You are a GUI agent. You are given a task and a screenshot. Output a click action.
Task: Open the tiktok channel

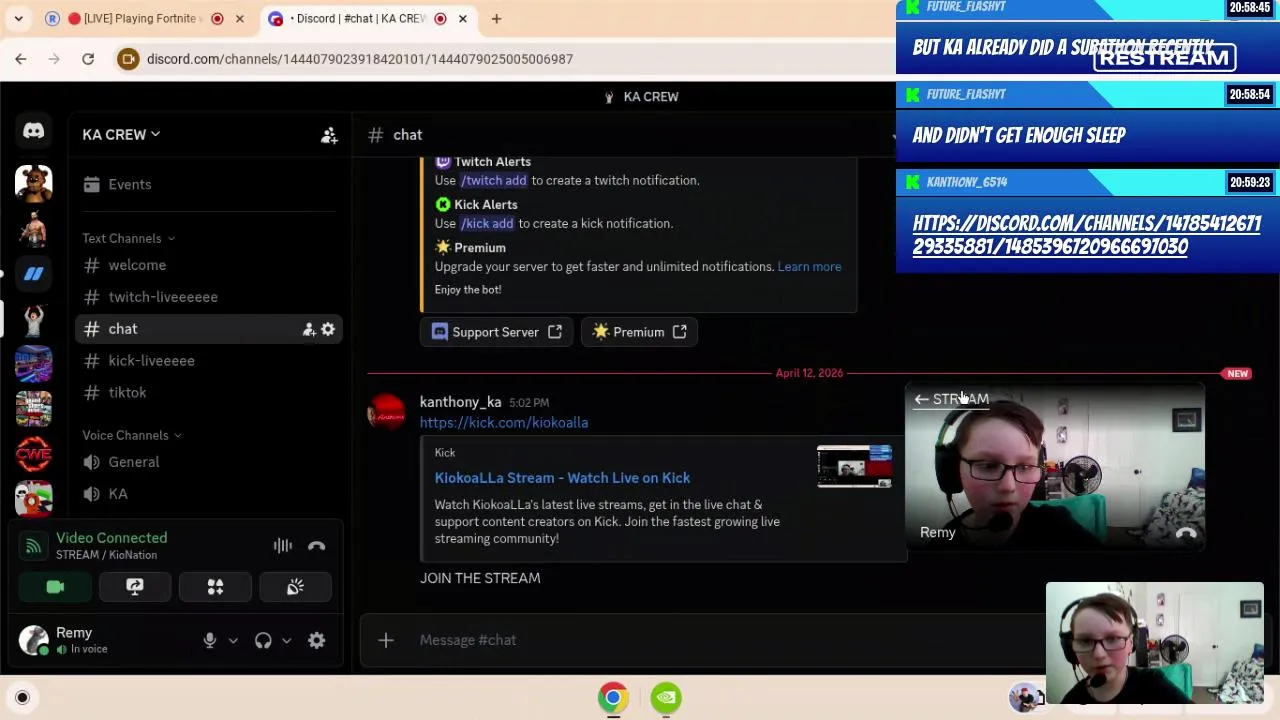click(127, 393)
